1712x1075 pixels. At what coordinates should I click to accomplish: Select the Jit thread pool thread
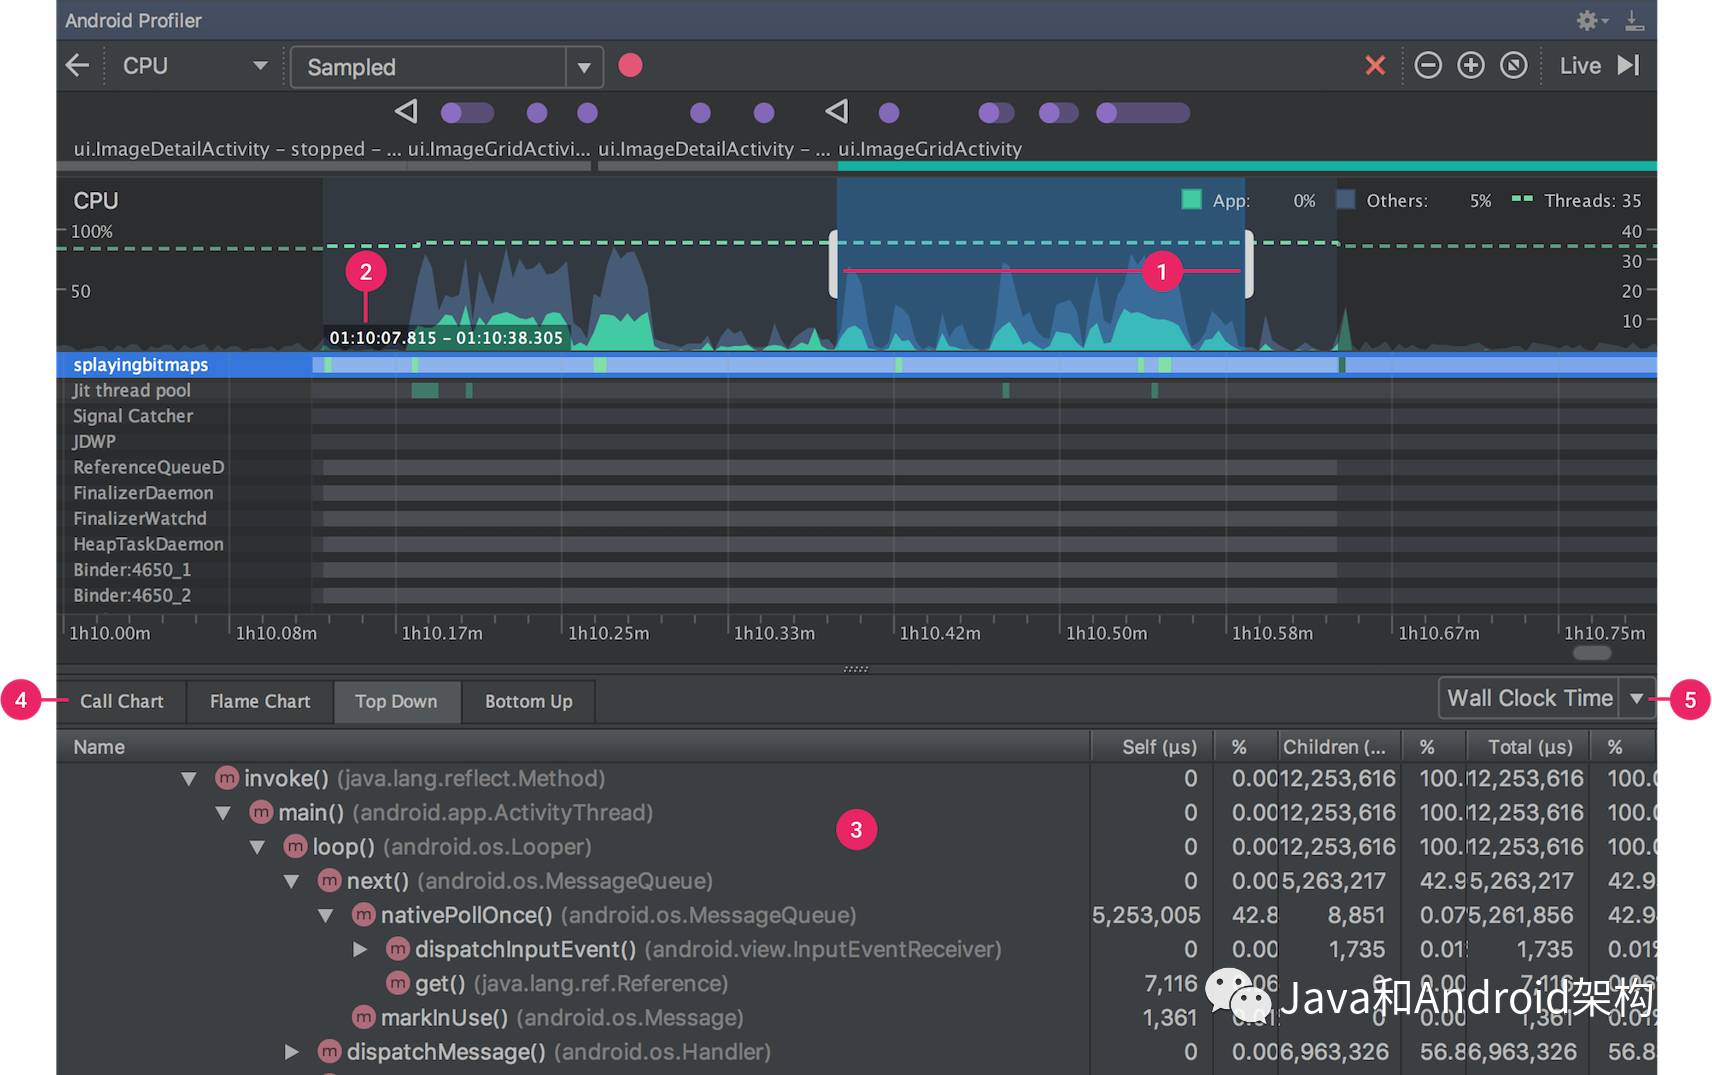(x=856, y=391)
